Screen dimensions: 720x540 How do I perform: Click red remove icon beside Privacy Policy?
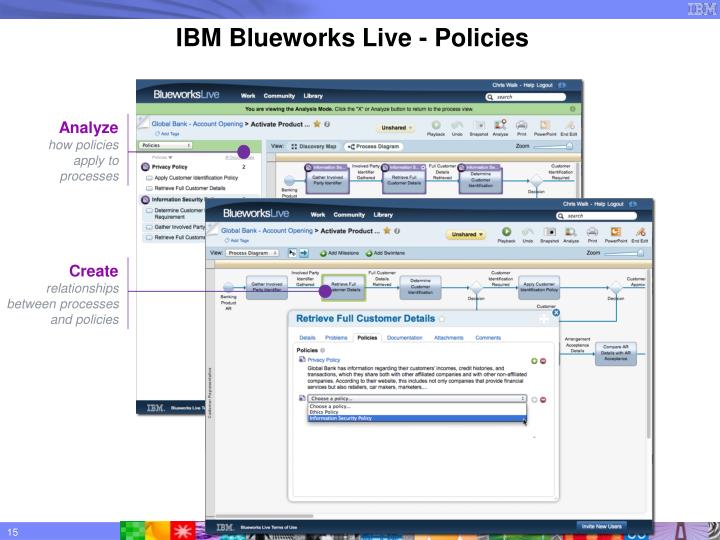coord(543,361)
